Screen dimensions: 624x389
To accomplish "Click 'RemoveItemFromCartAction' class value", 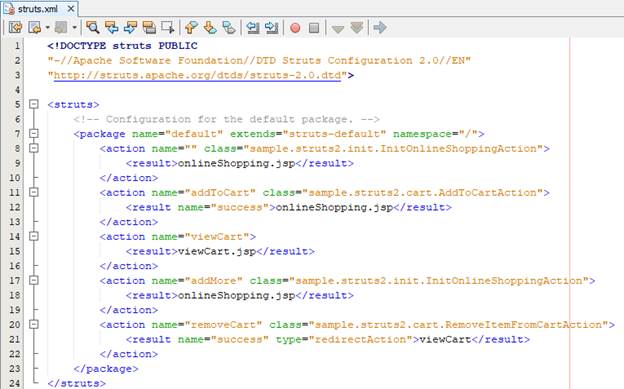I will click(x=523, y=325).
